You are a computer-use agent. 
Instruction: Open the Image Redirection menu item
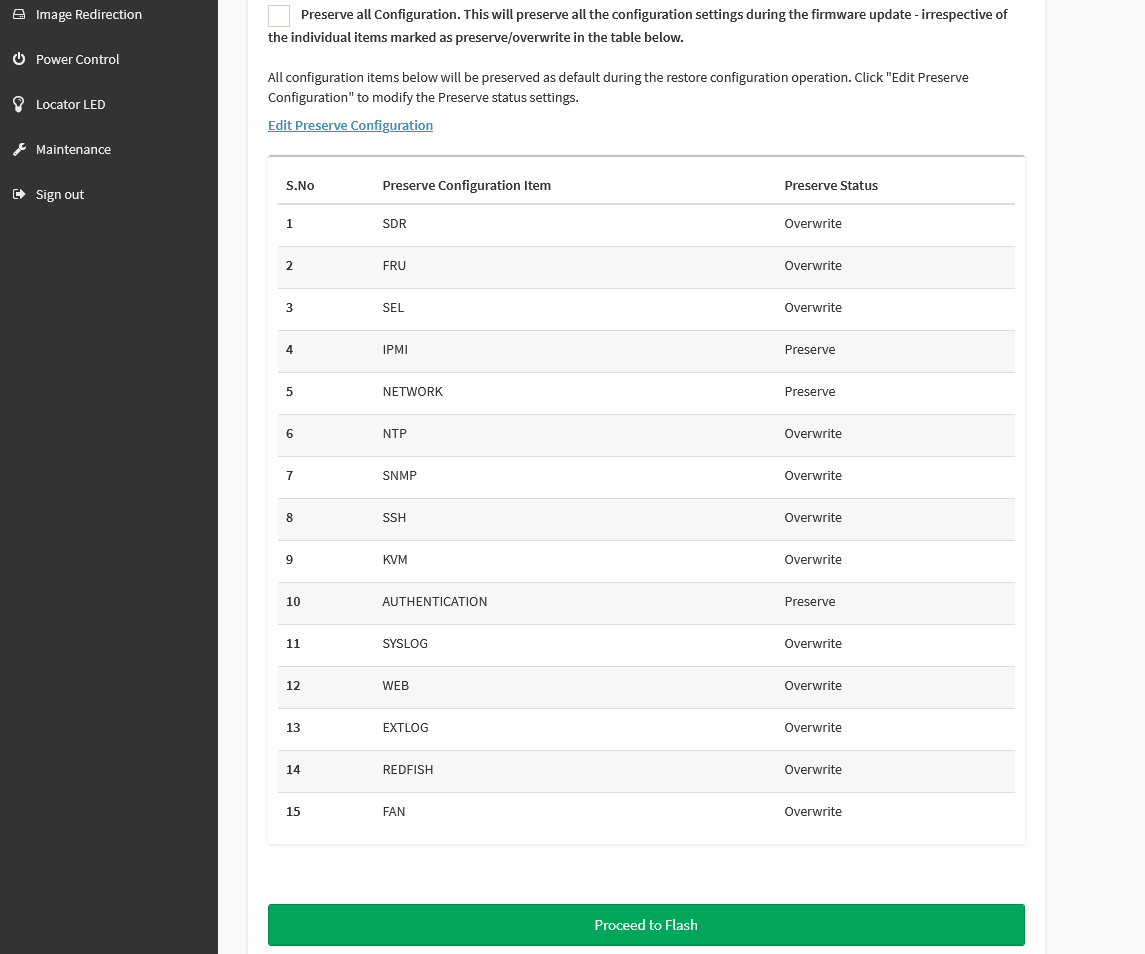[88, 15]
